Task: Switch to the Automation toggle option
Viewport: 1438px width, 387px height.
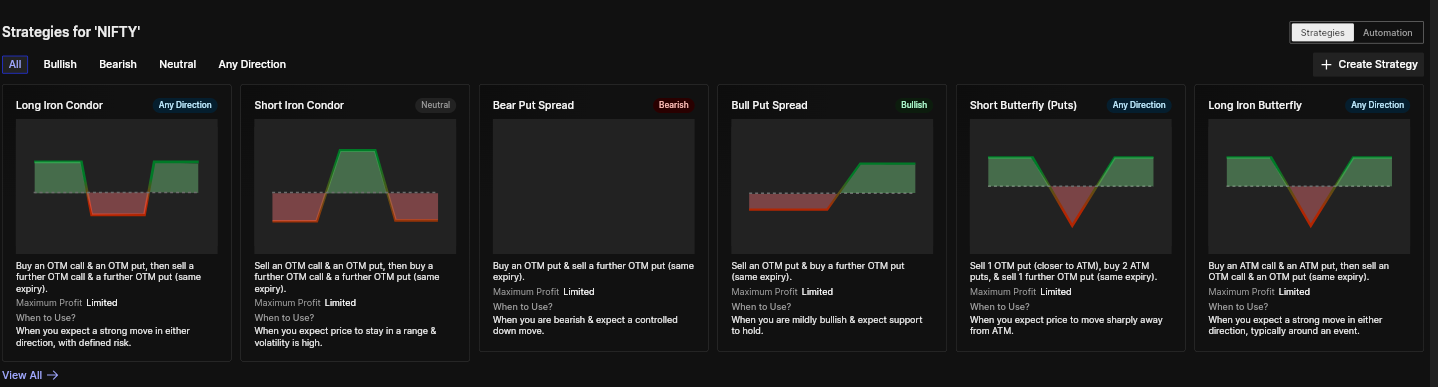Action: (1388, 33)
